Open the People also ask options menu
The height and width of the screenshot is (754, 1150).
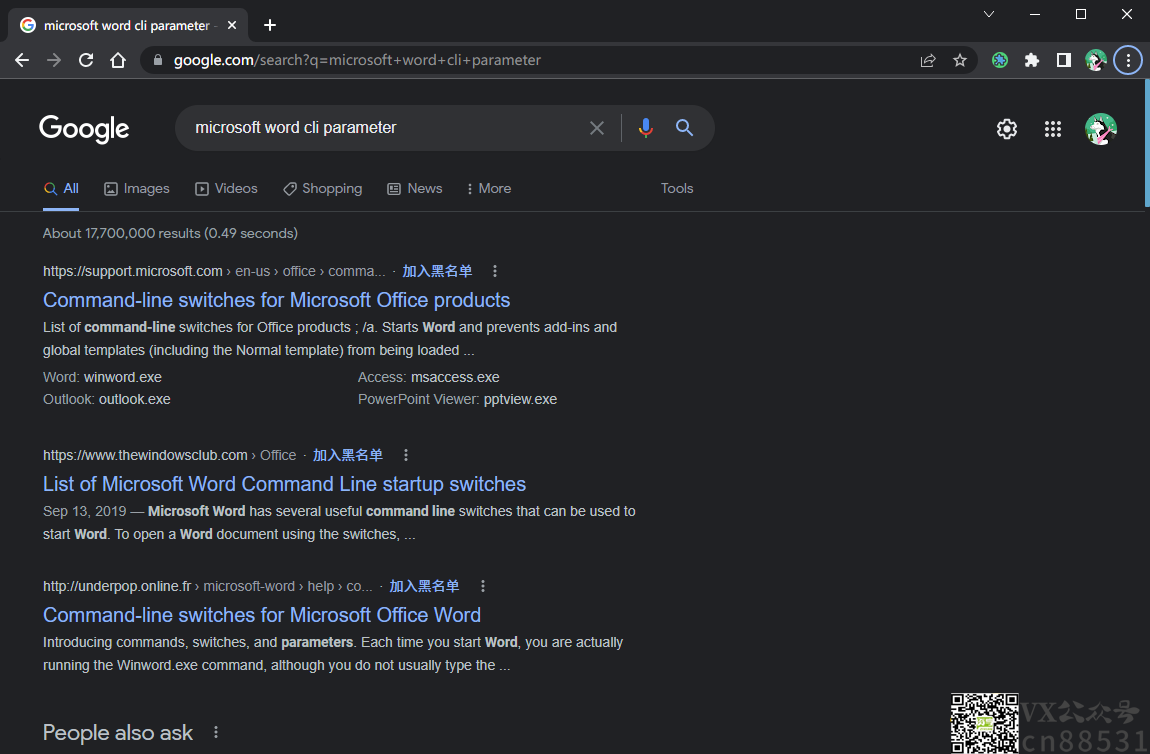tap(216, 732)
